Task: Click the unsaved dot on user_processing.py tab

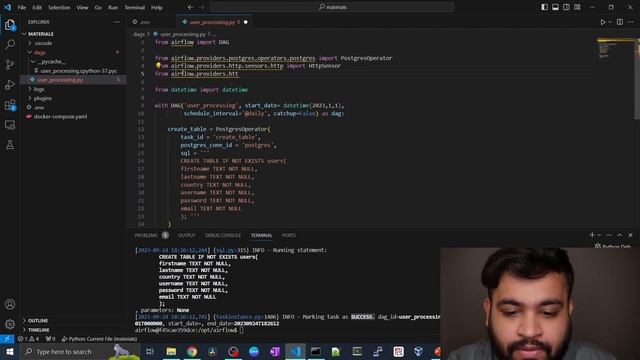Action: (245, 22)
